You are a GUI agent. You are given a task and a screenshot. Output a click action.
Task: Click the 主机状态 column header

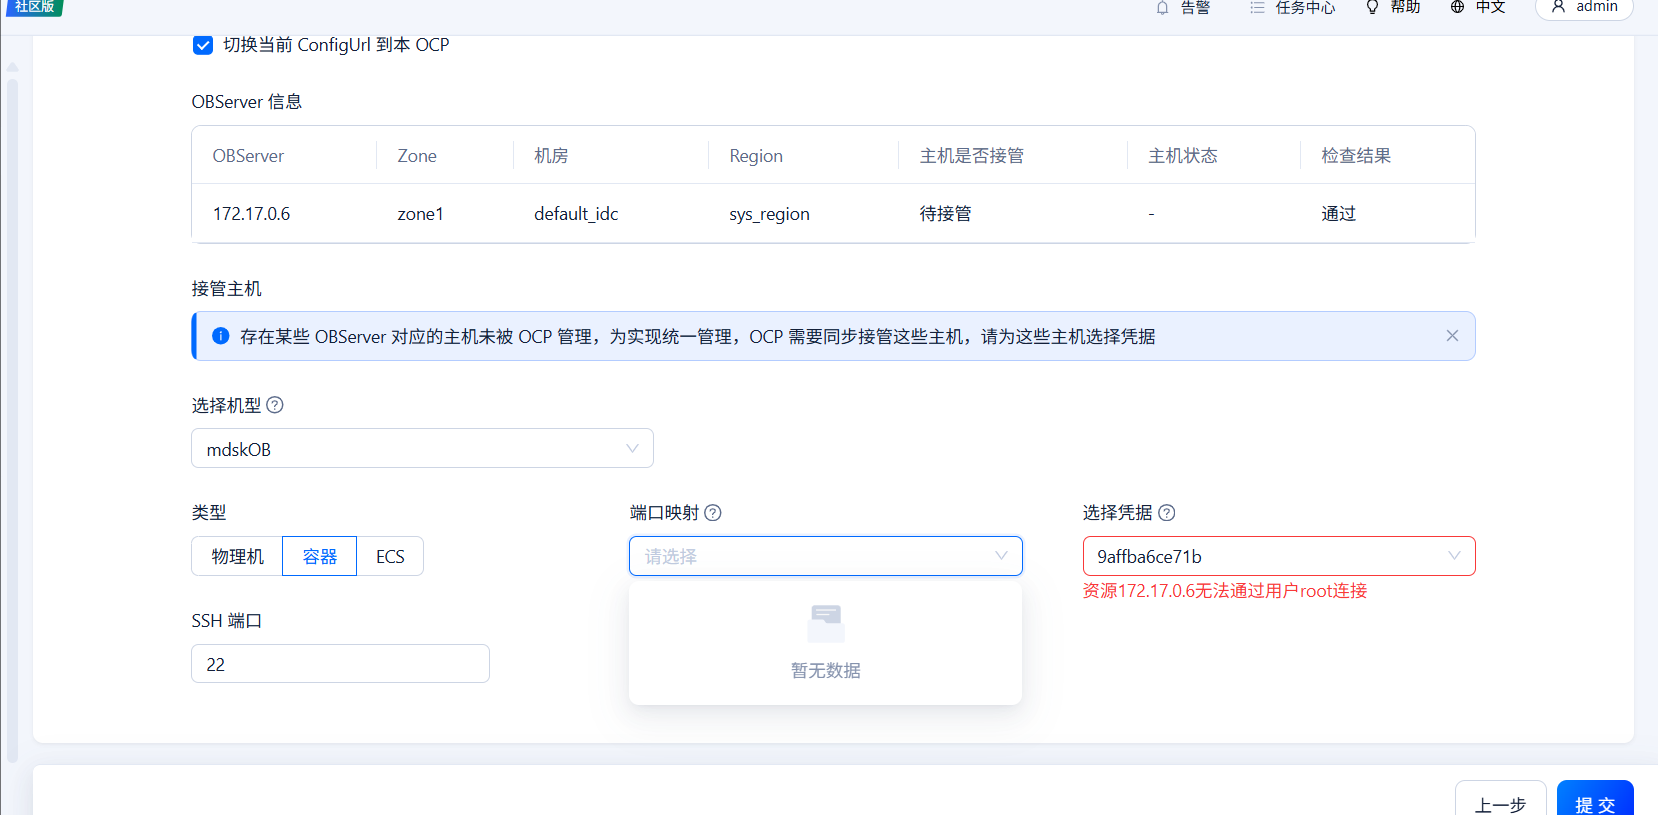[1183, 156]
